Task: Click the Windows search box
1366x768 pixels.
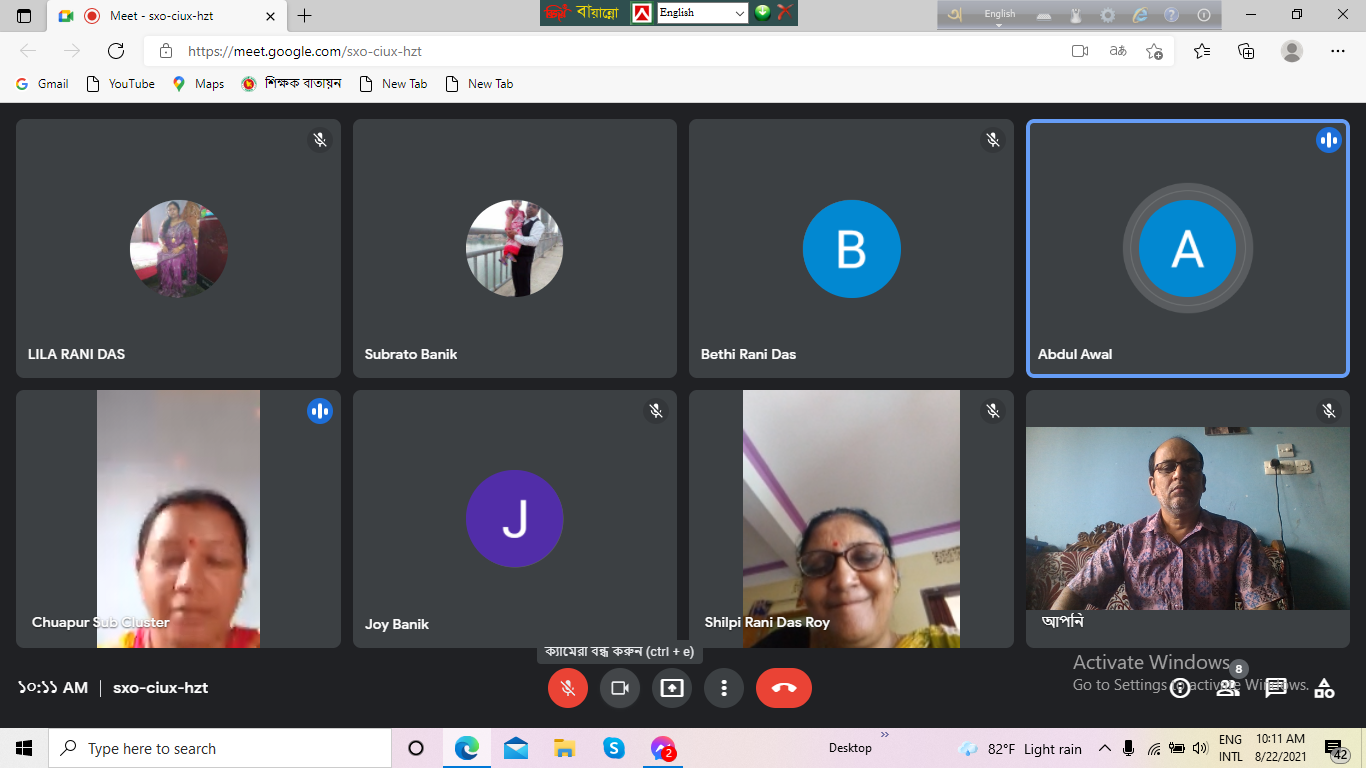Action: click(x=220, y=748)
